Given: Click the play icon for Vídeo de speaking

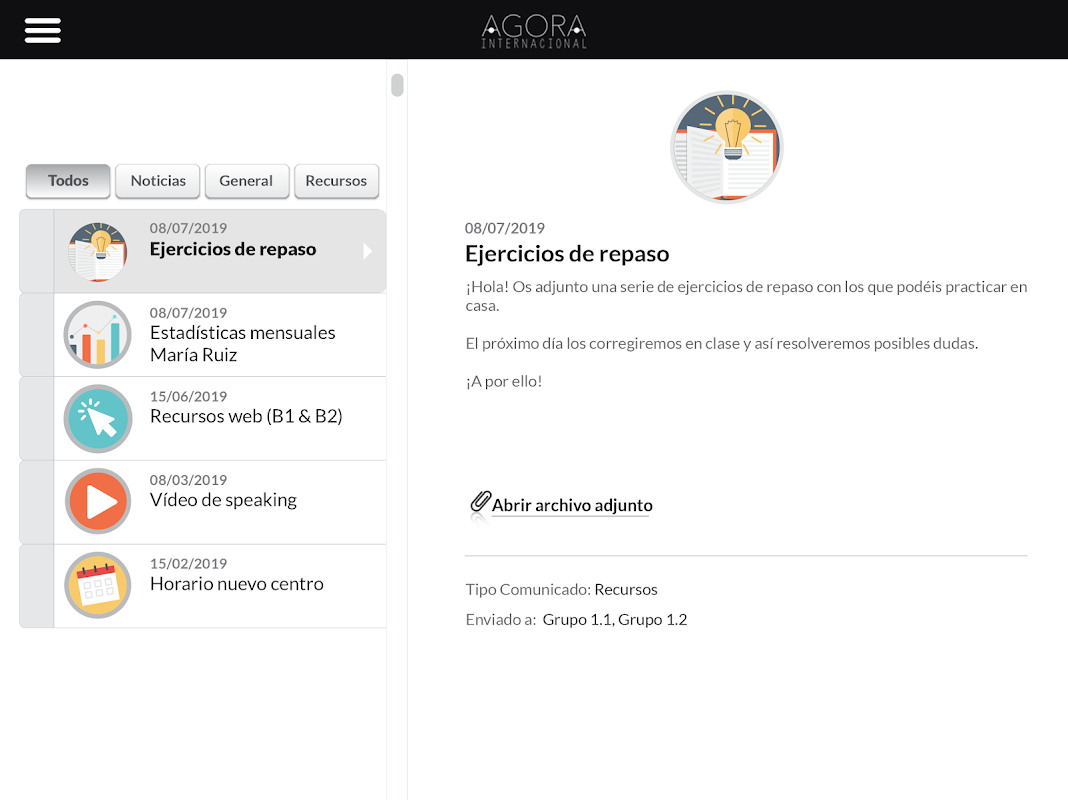Looking at the screenshot, I should coord(98,502).
